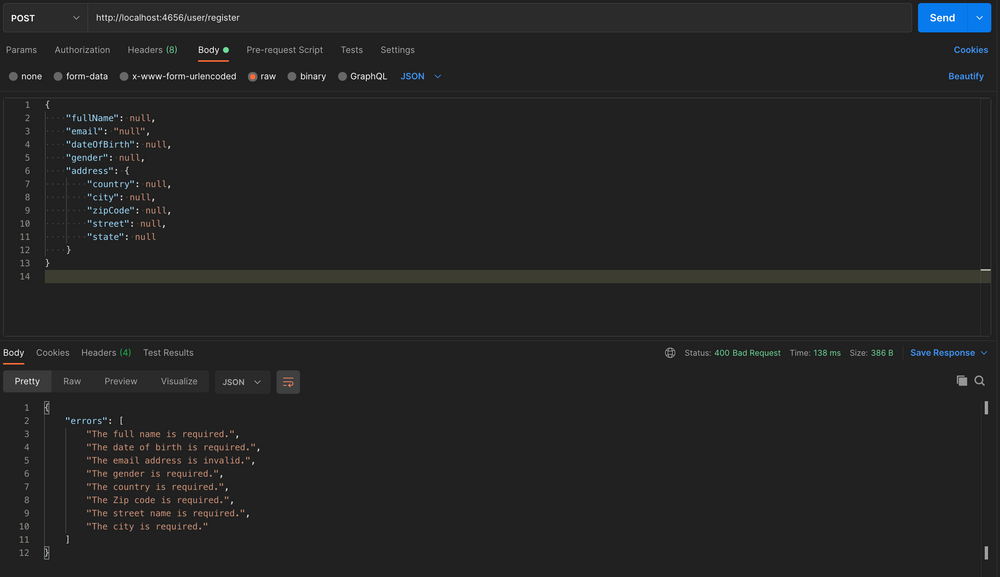Click the "gender" key in request body

[87, 157]
